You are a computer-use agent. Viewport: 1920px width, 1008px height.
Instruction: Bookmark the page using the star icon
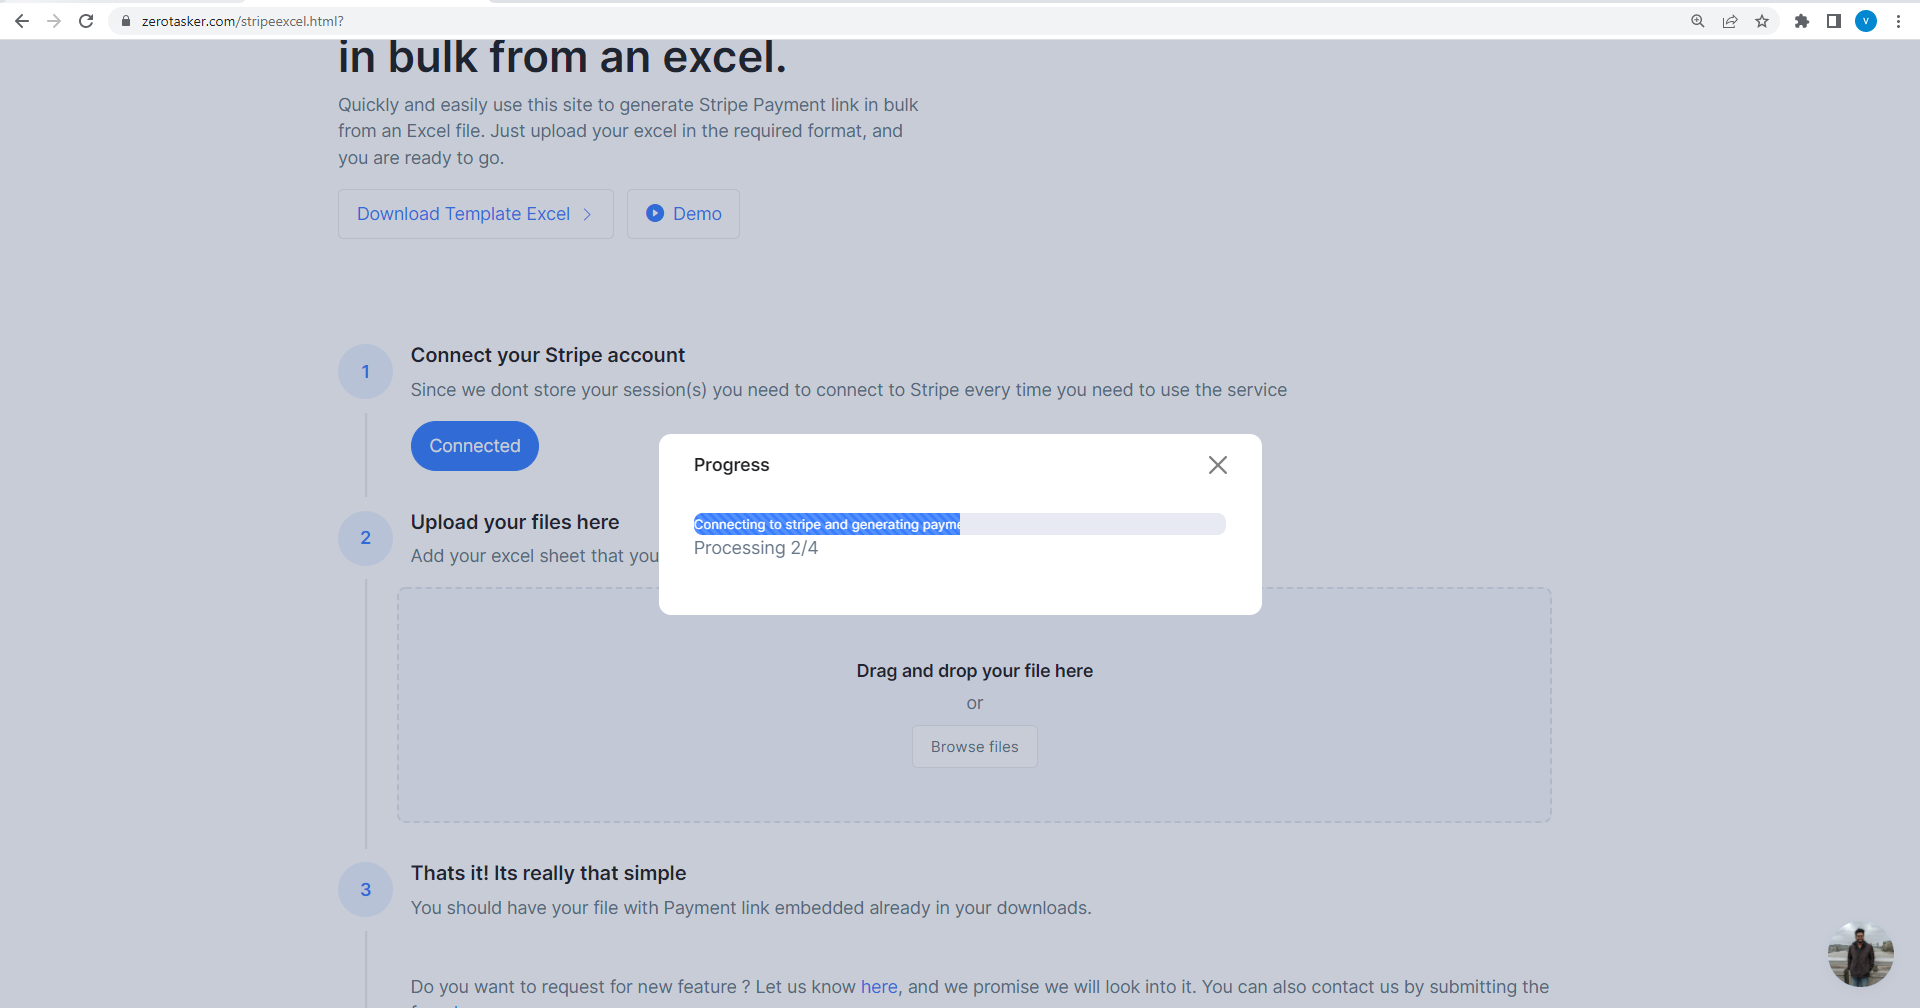(x=1763, y=20)
